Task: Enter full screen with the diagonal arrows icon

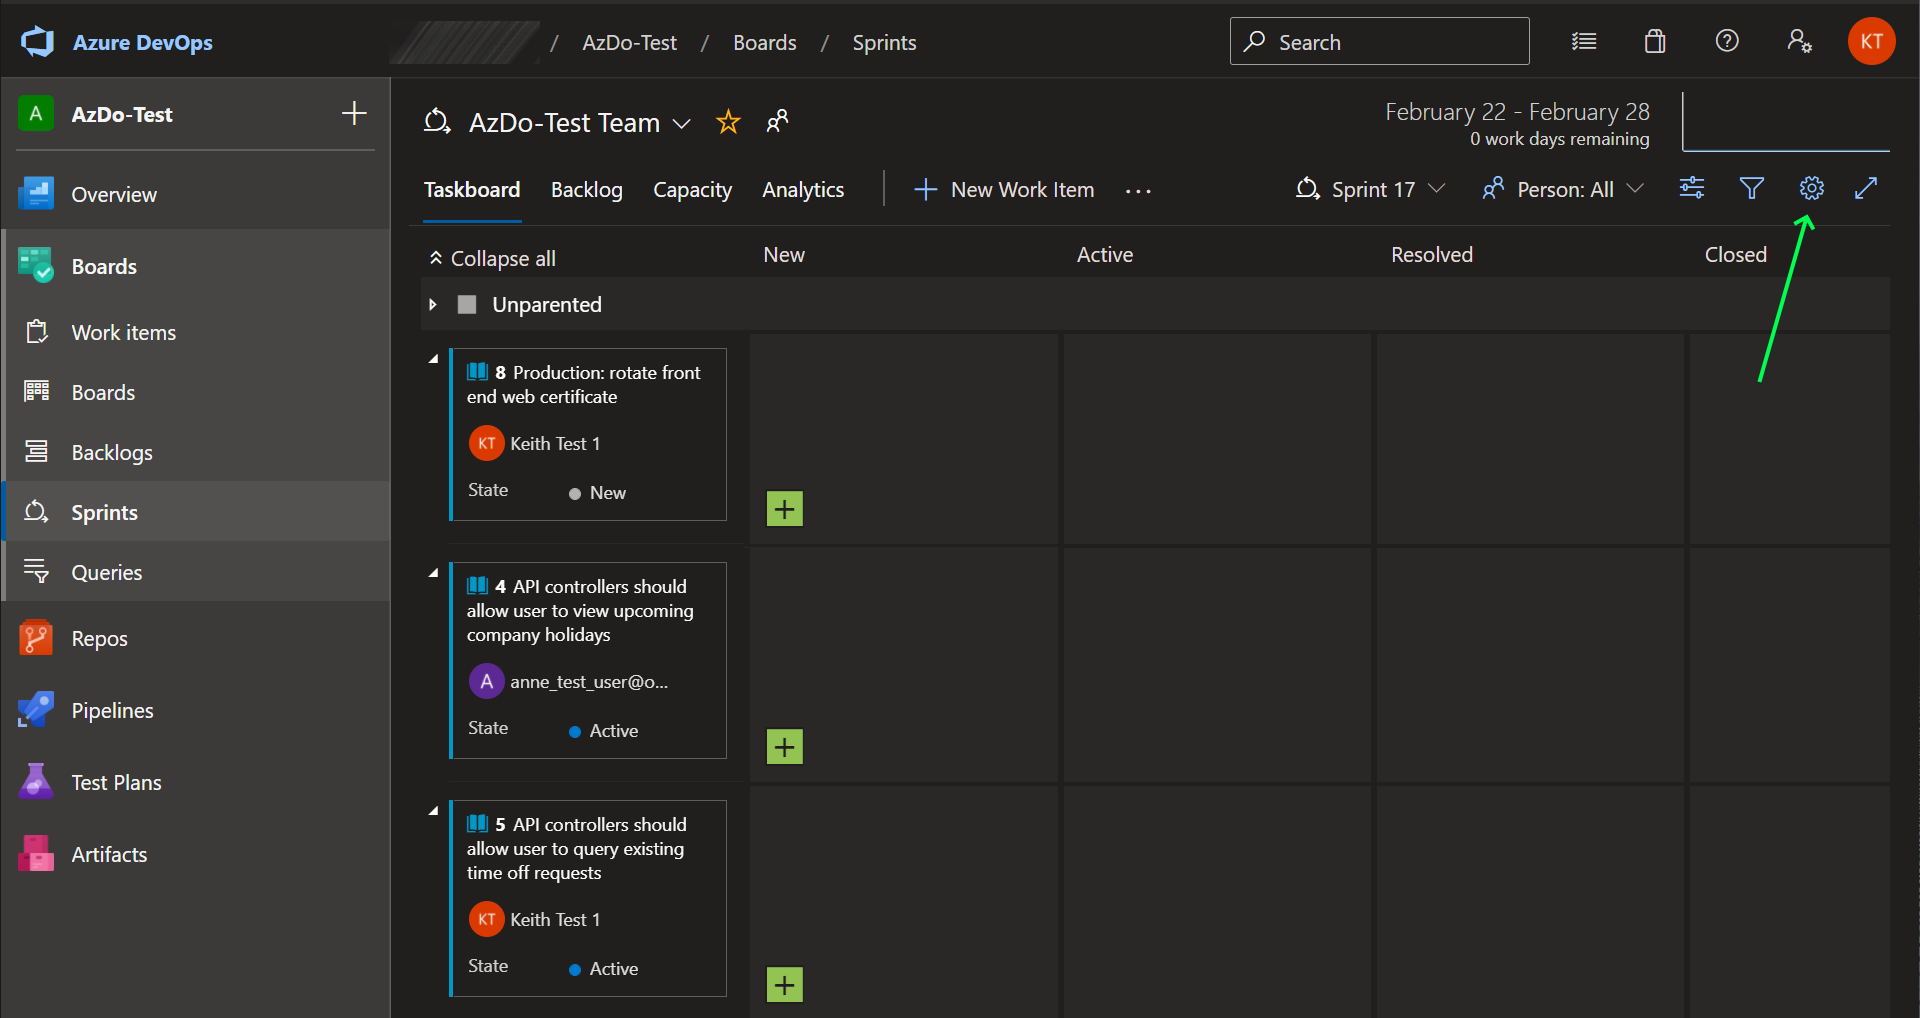Action: (x=1867, y=188)
